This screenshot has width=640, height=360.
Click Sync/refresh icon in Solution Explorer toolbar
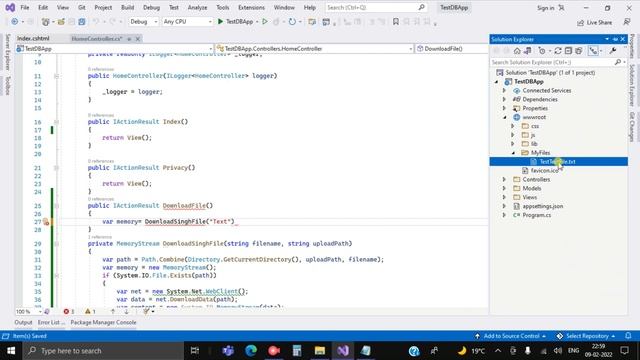point(558,51)
